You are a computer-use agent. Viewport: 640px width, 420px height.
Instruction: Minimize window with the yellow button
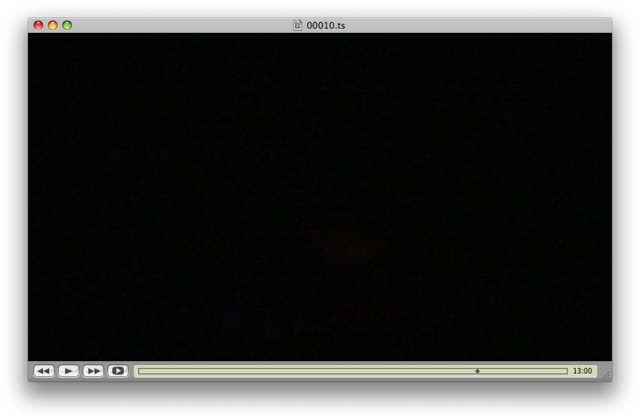(x=53, y=25)
